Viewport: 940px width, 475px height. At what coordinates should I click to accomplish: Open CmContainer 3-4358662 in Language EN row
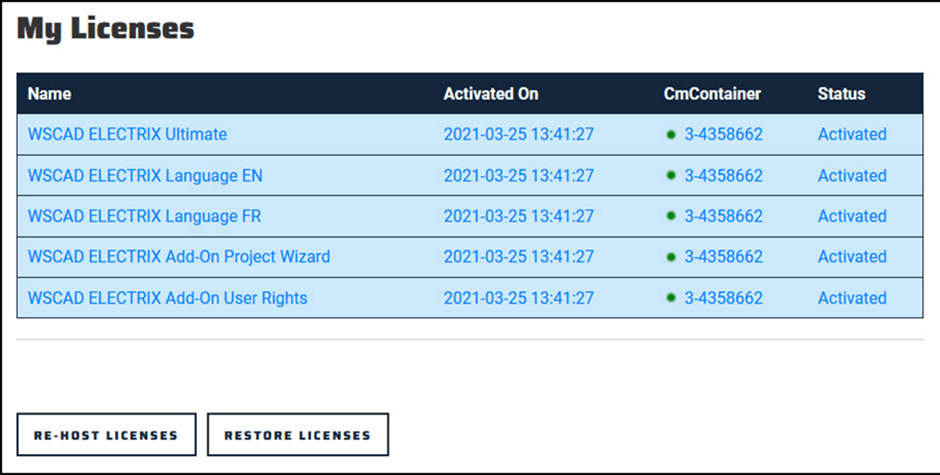coord(724,176)
